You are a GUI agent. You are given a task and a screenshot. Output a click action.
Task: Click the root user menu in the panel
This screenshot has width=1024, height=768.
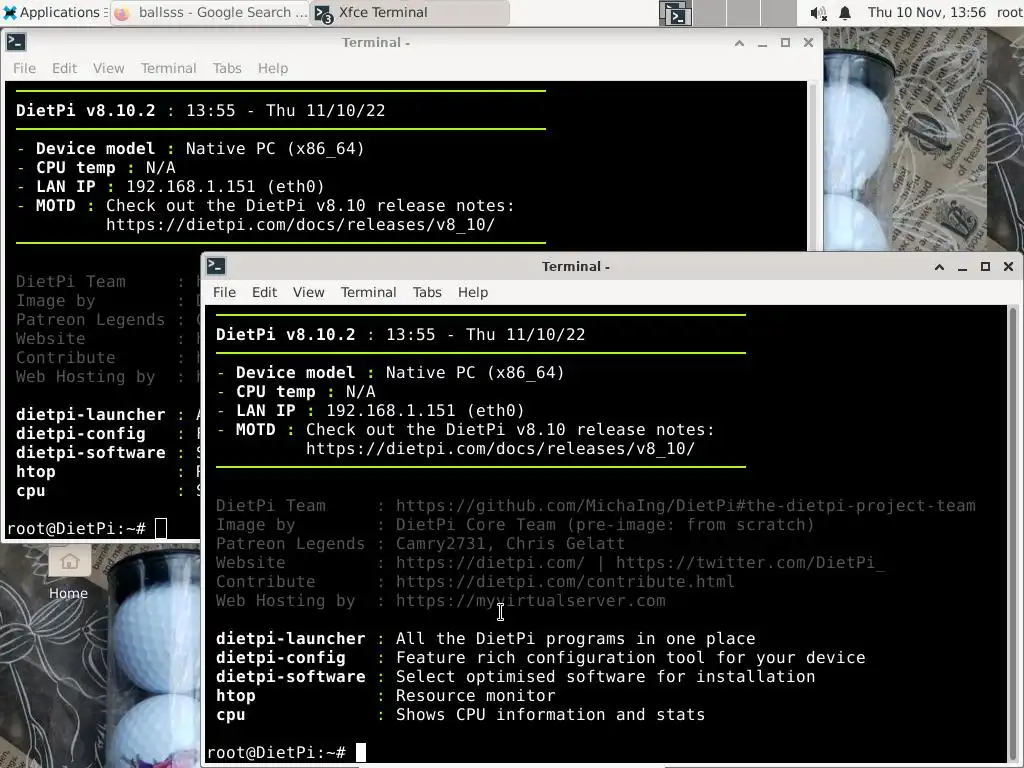[1010, 12]
